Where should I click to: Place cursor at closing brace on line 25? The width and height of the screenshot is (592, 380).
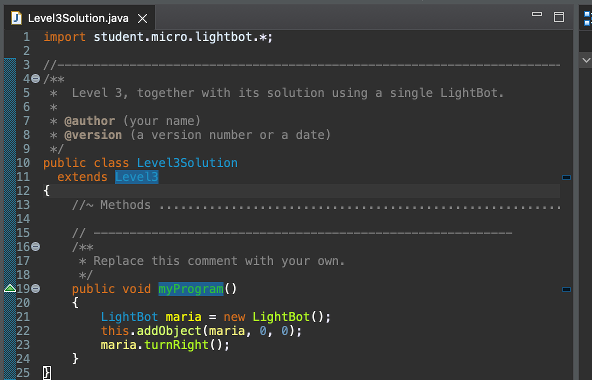pyautogui.click(x=47, y=373)
